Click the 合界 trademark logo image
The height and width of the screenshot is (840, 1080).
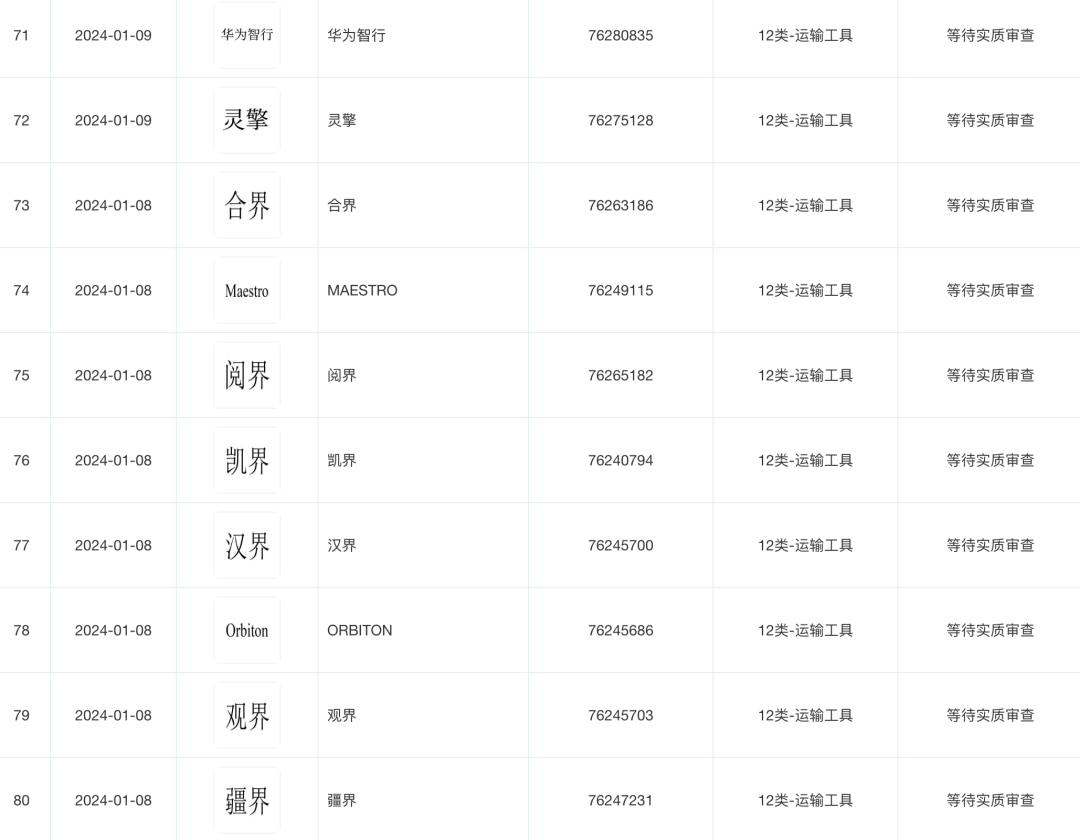(x=247, y=205)
